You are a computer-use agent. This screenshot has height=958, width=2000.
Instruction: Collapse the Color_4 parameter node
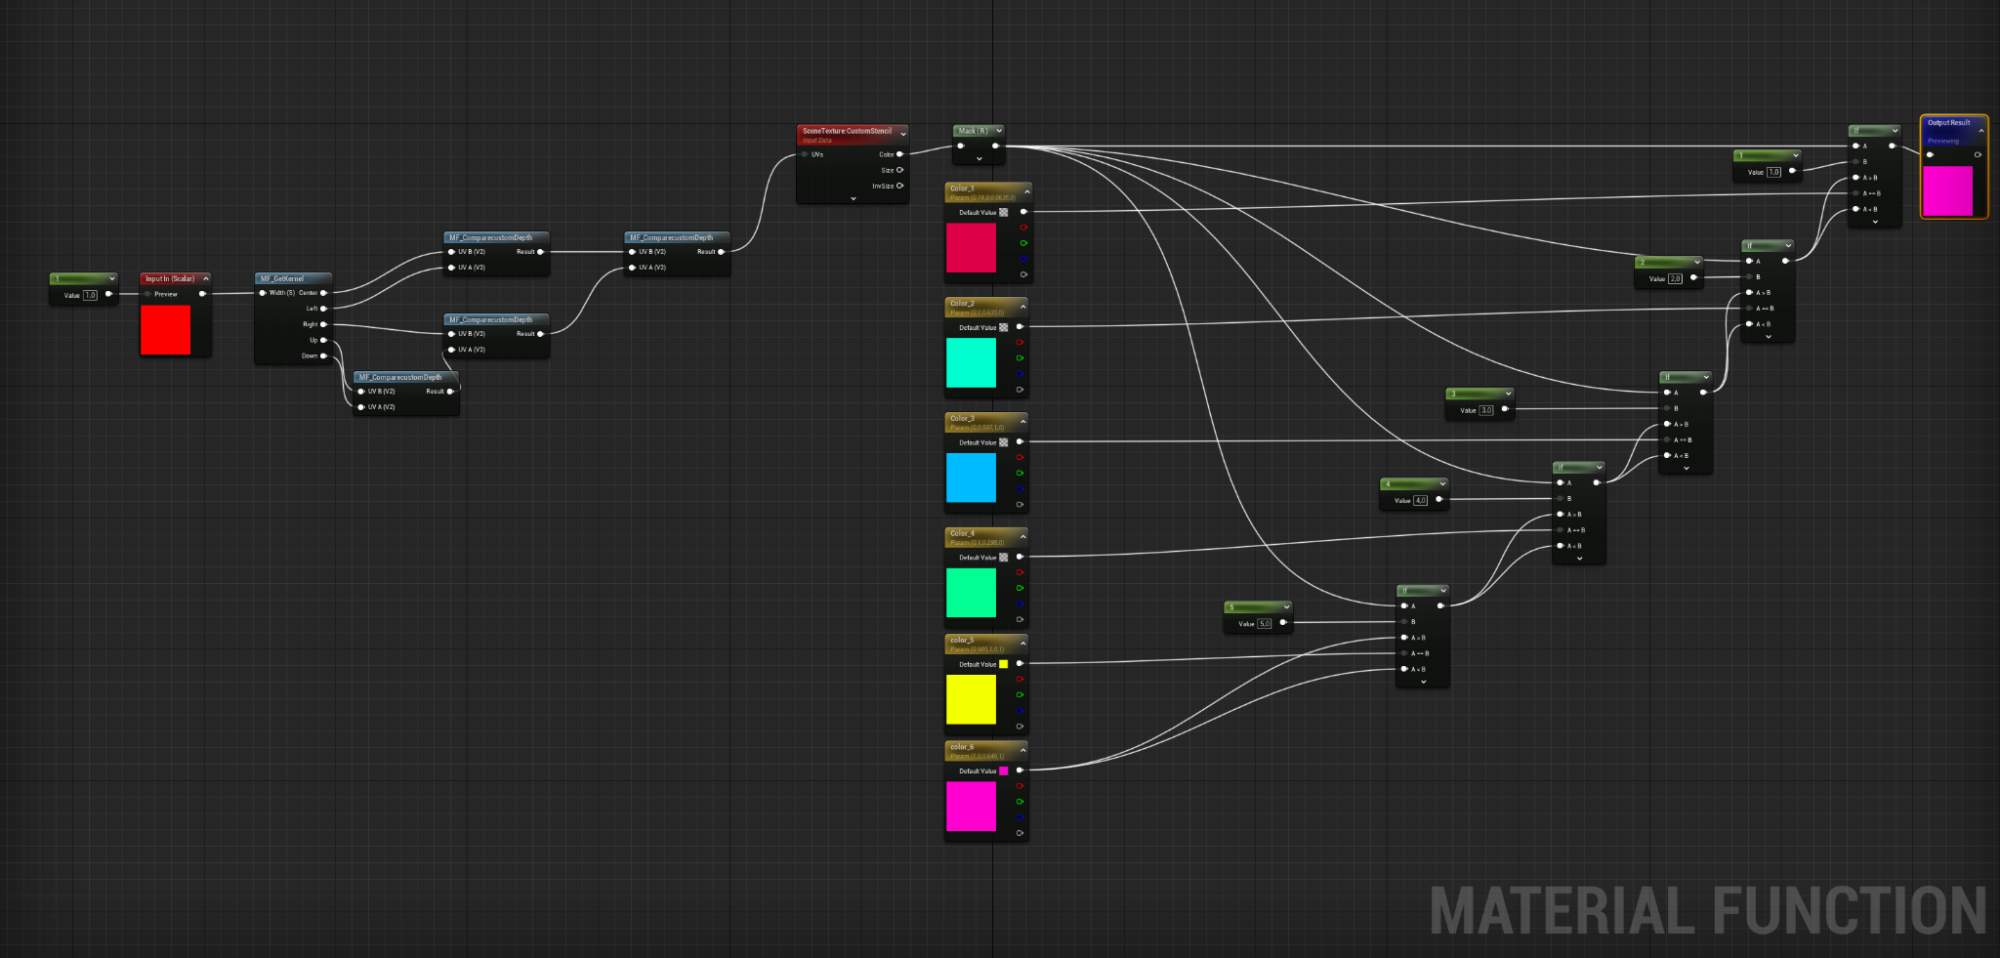click(1023, 536)
